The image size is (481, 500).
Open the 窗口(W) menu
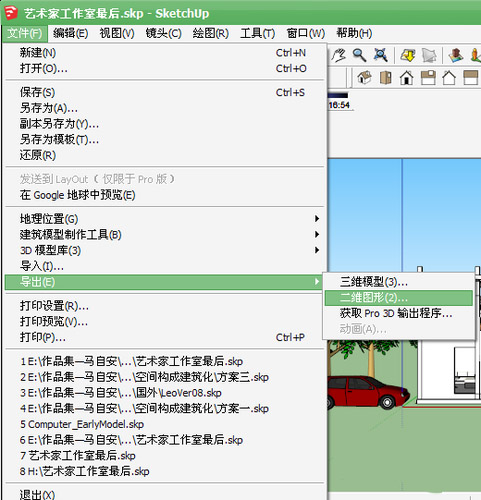[306, 33]
